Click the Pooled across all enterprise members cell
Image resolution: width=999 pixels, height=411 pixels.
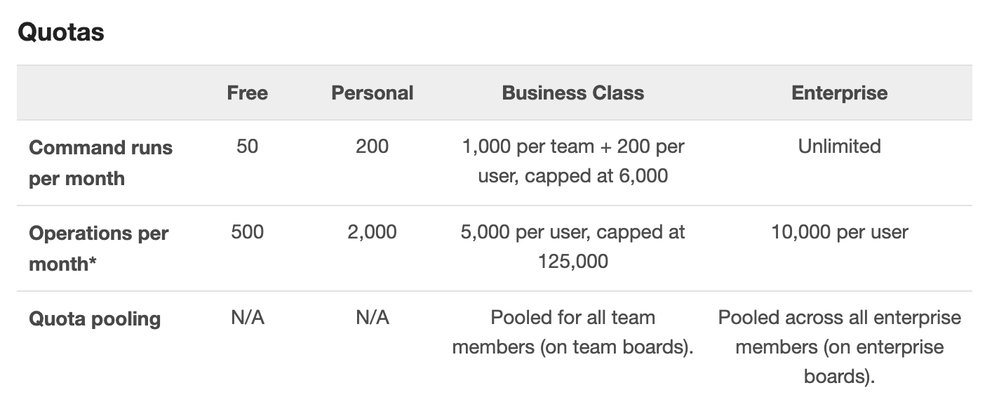coord(839,347)
